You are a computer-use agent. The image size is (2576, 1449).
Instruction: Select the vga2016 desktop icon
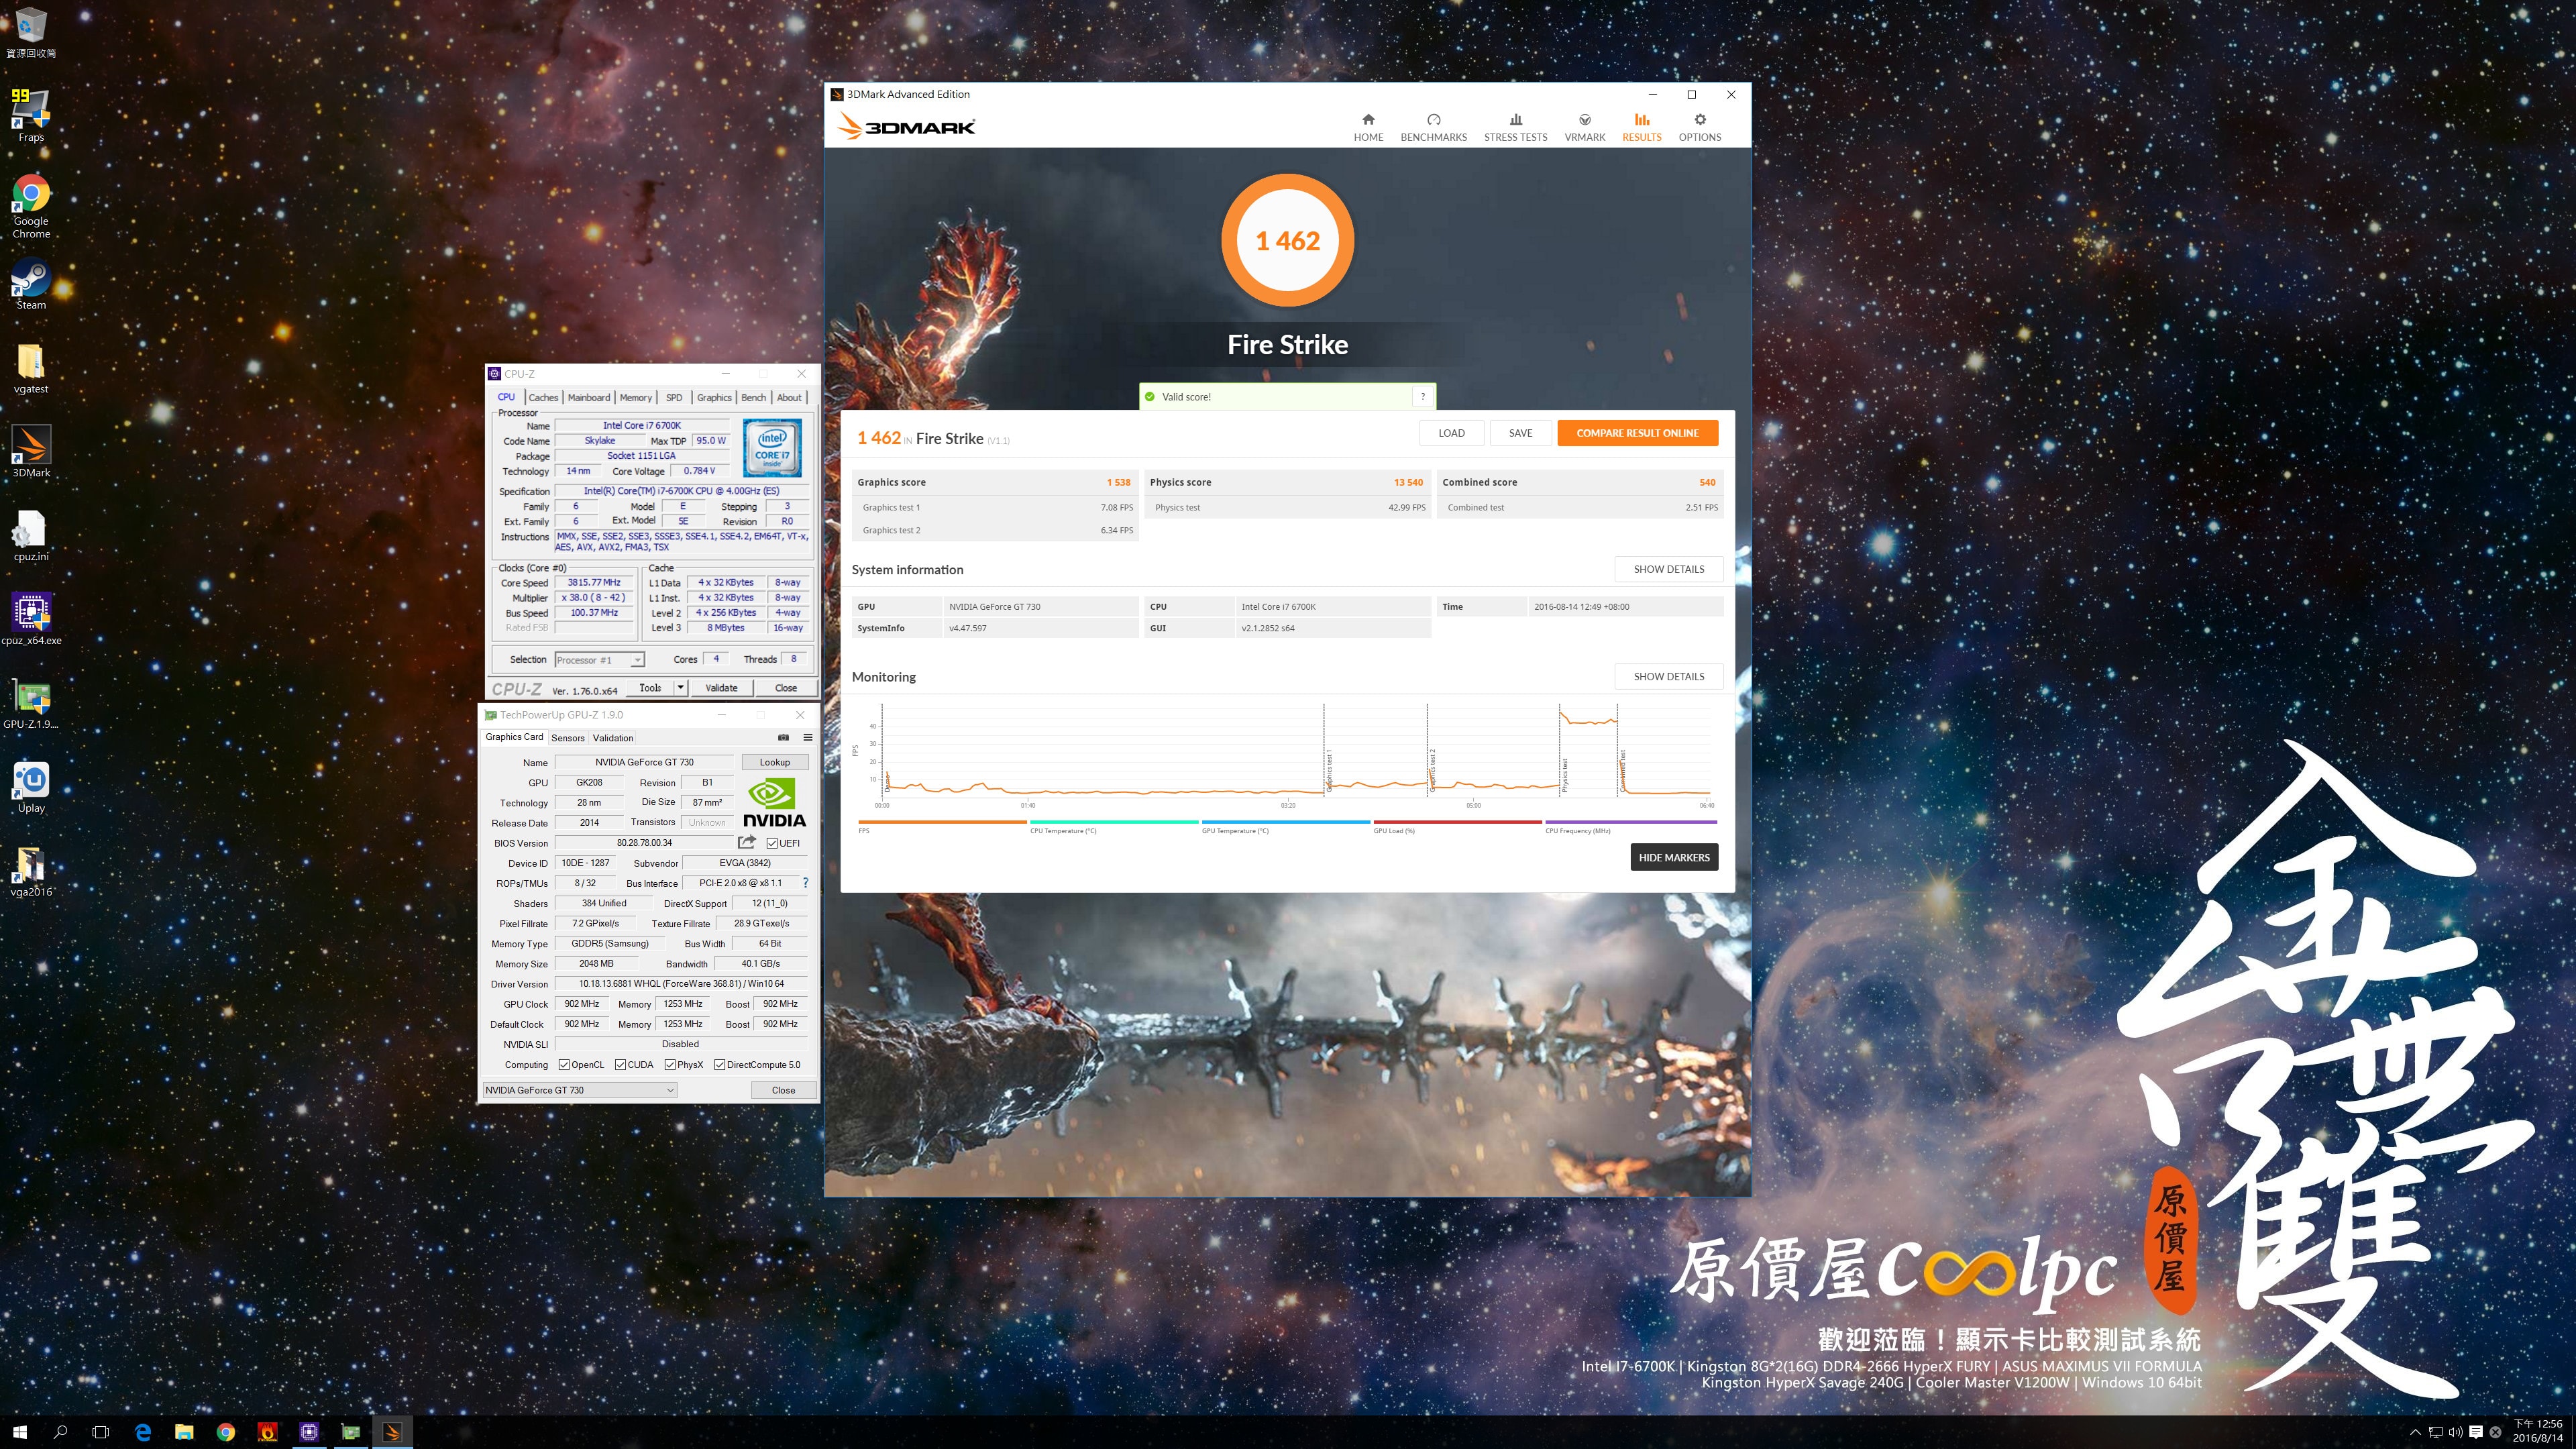(x=31, y=871)
